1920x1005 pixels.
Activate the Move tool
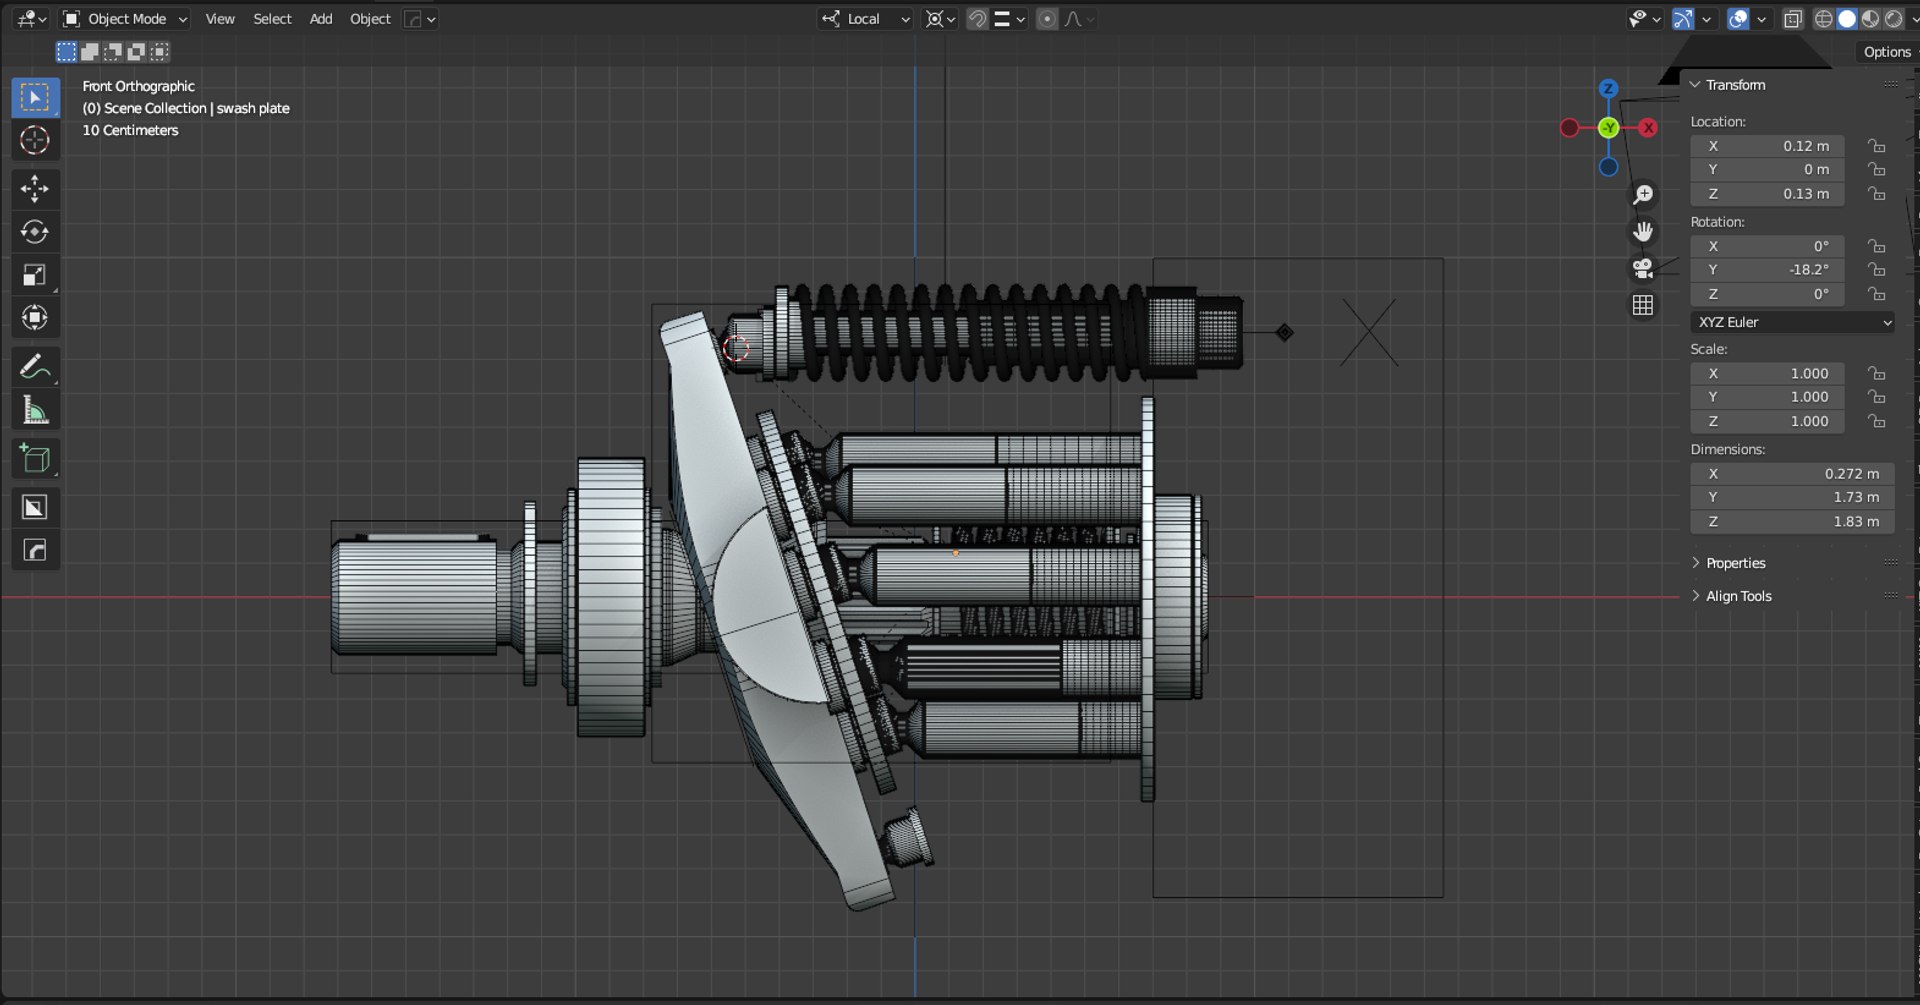click(35, 189)
